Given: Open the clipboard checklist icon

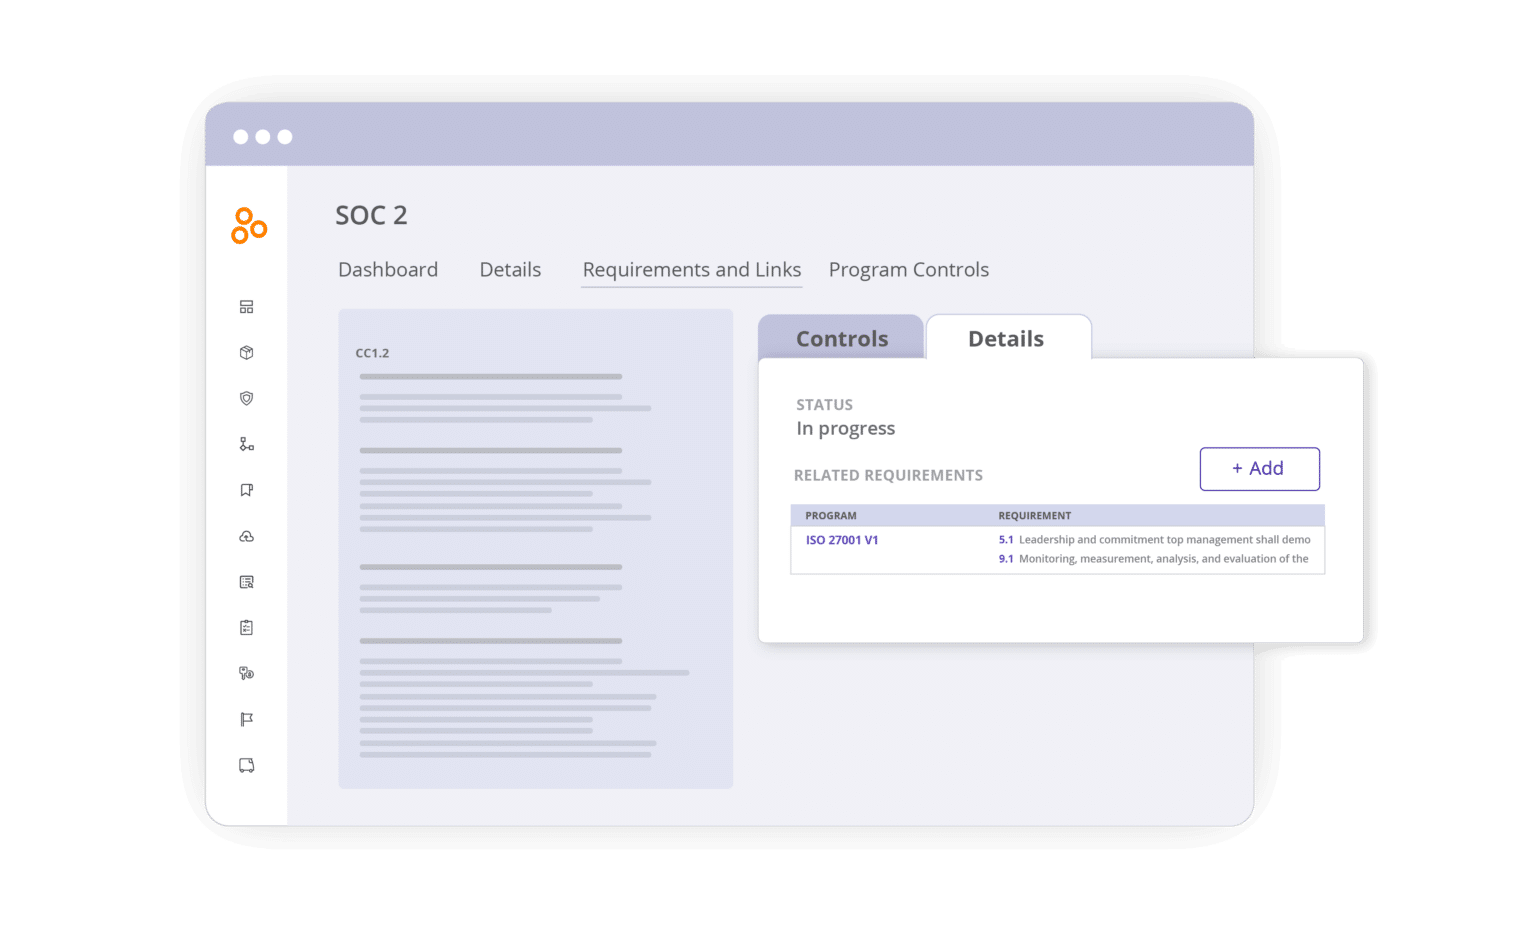Looking at the screenshot, I should click(246, 628).
